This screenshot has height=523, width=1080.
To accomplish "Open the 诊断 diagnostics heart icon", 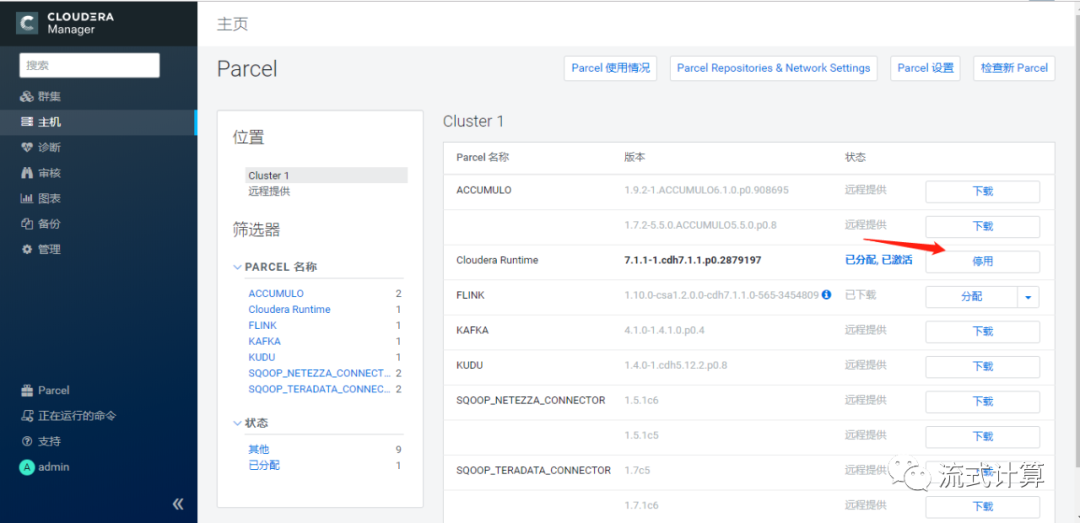I will click(27, 147).
